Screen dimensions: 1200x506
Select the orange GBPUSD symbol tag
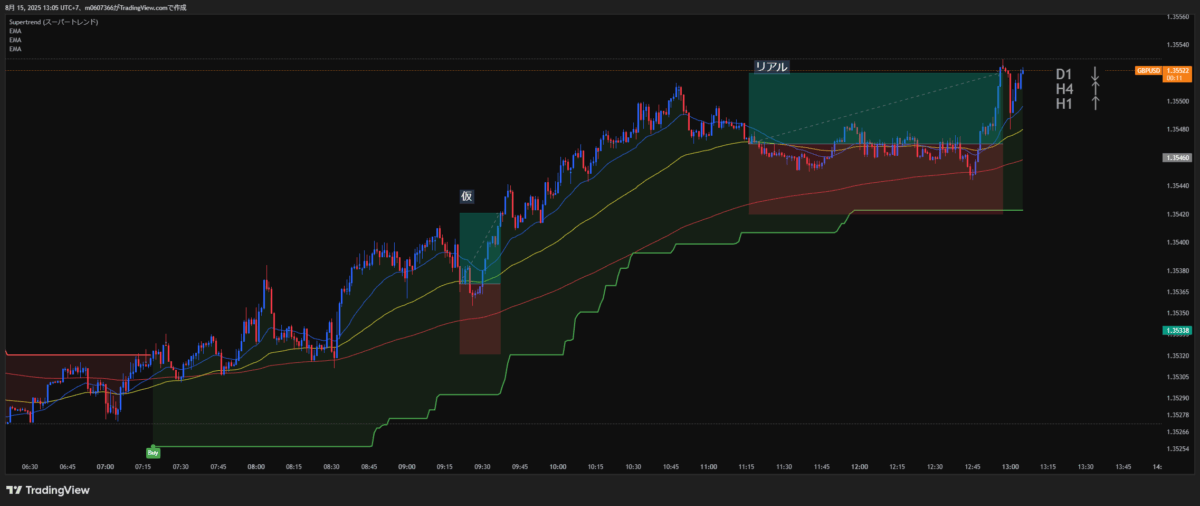pos(1148,71)
